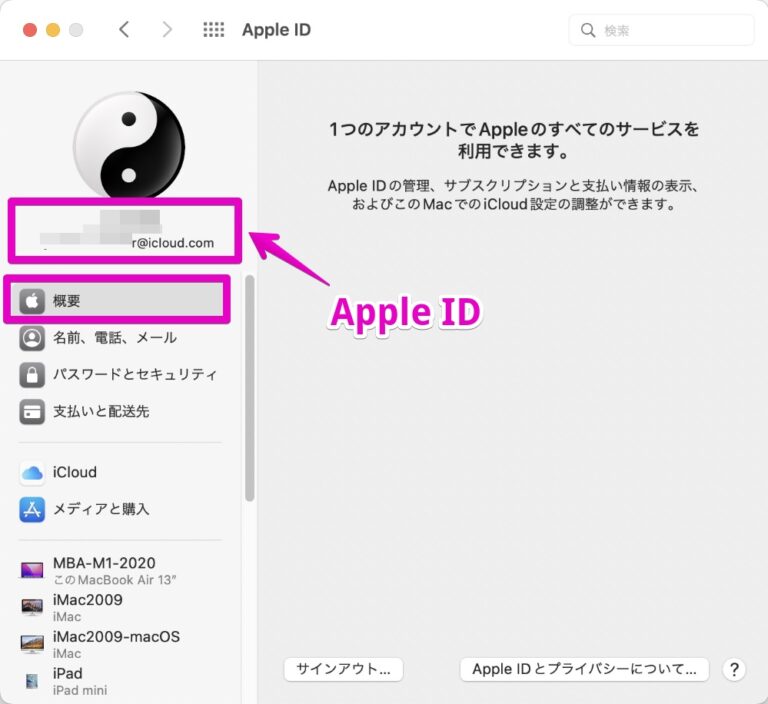Click the padlock icon for パスワードとセキュリティ
This screenshot has width=768, height=704.
coord(32,375)
